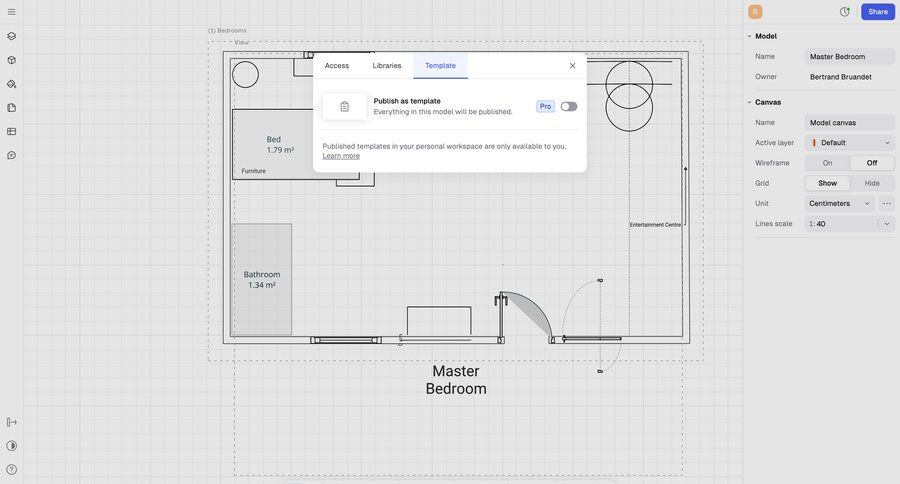The image size is (900, 484).
Task: Click the red Default layer color swatch
Action: (814, 143)
